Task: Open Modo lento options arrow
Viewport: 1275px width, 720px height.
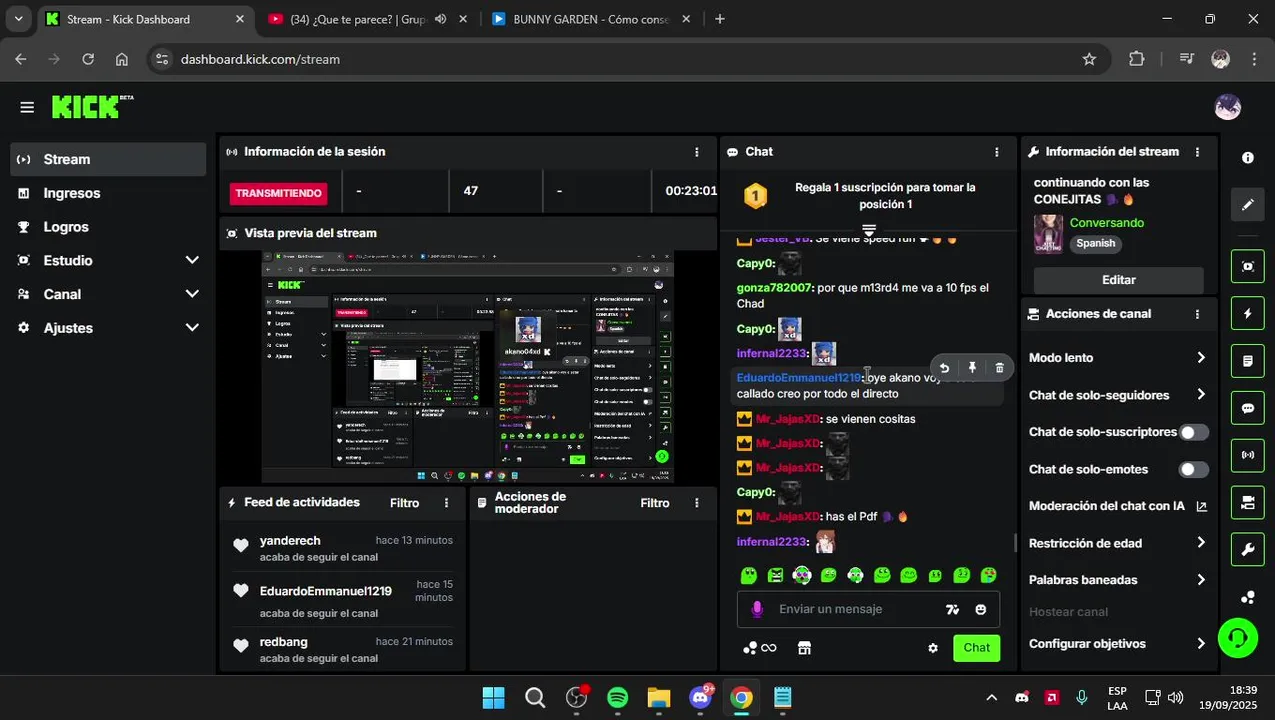Action: point(1201,358)
